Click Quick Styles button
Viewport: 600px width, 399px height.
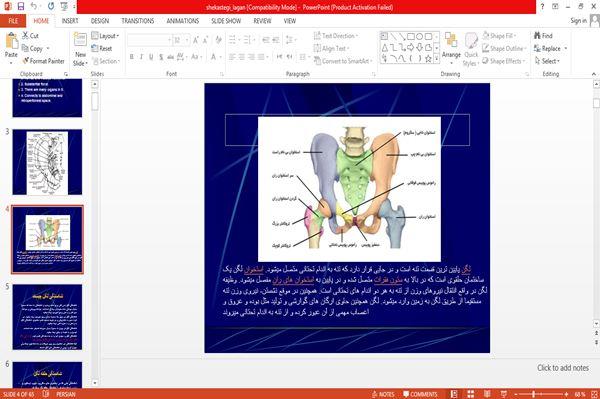471,49
